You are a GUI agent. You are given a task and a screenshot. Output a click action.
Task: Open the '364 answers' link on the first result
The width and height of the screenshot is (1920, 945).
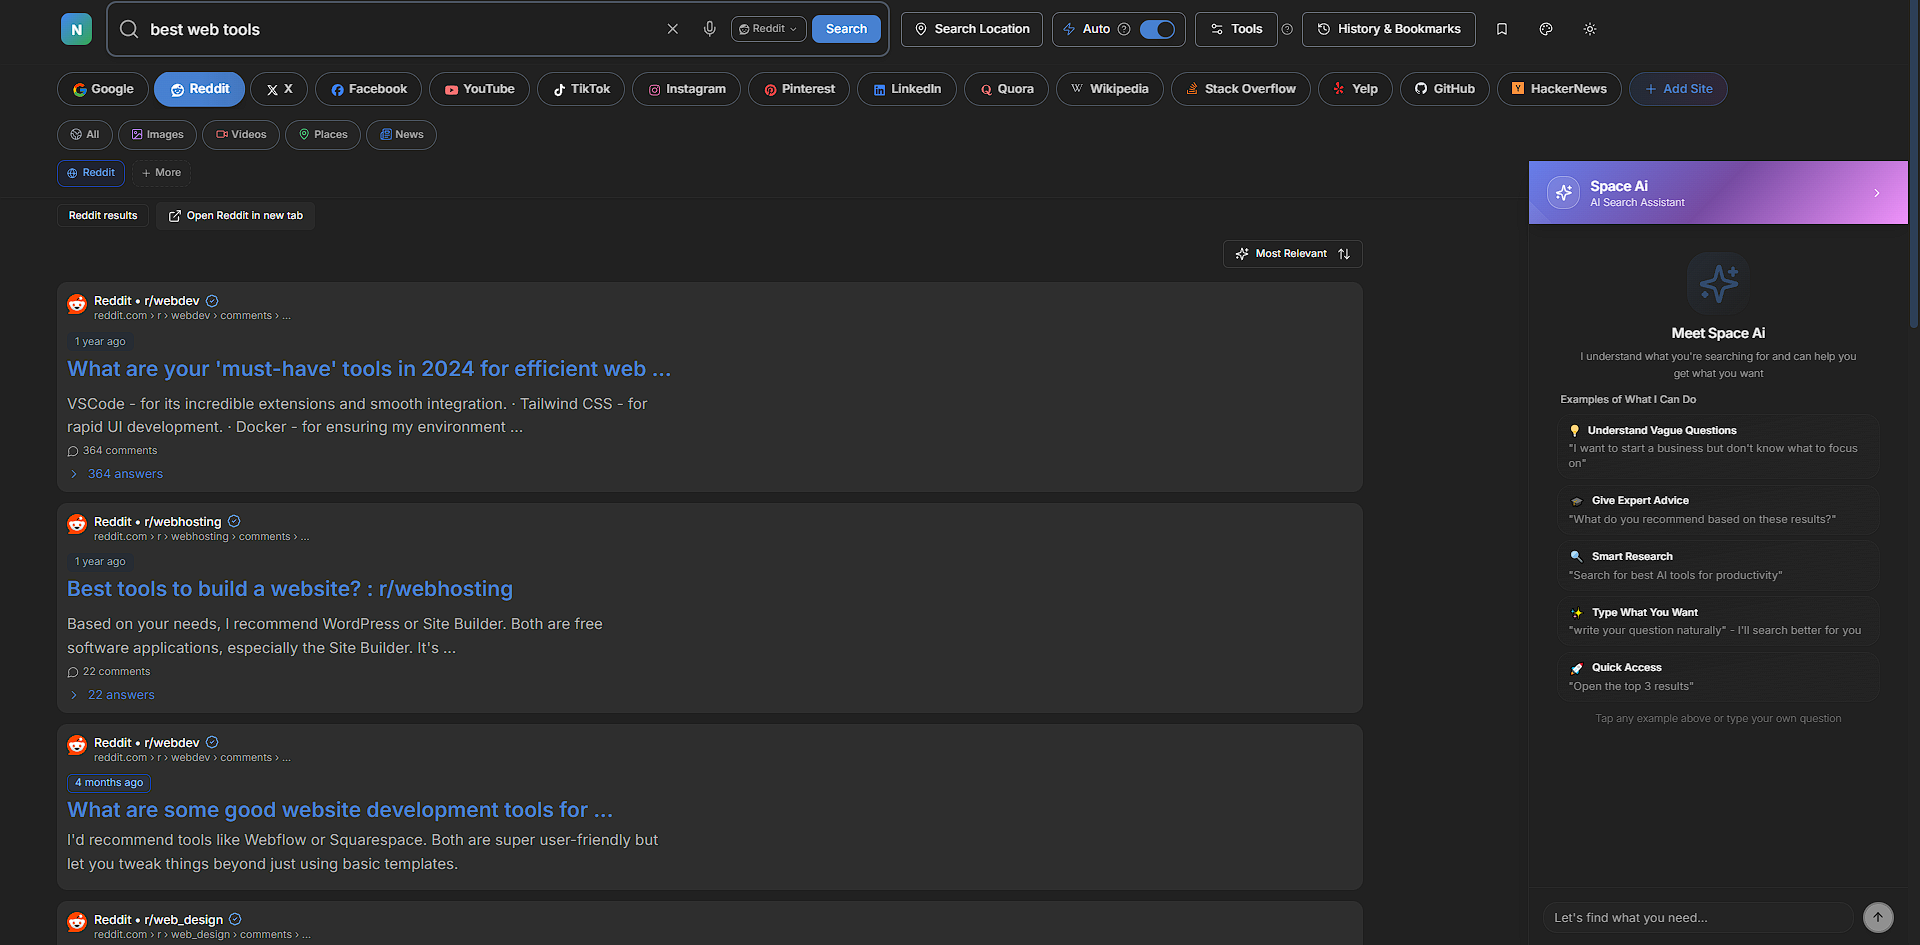tap(124, 473)
